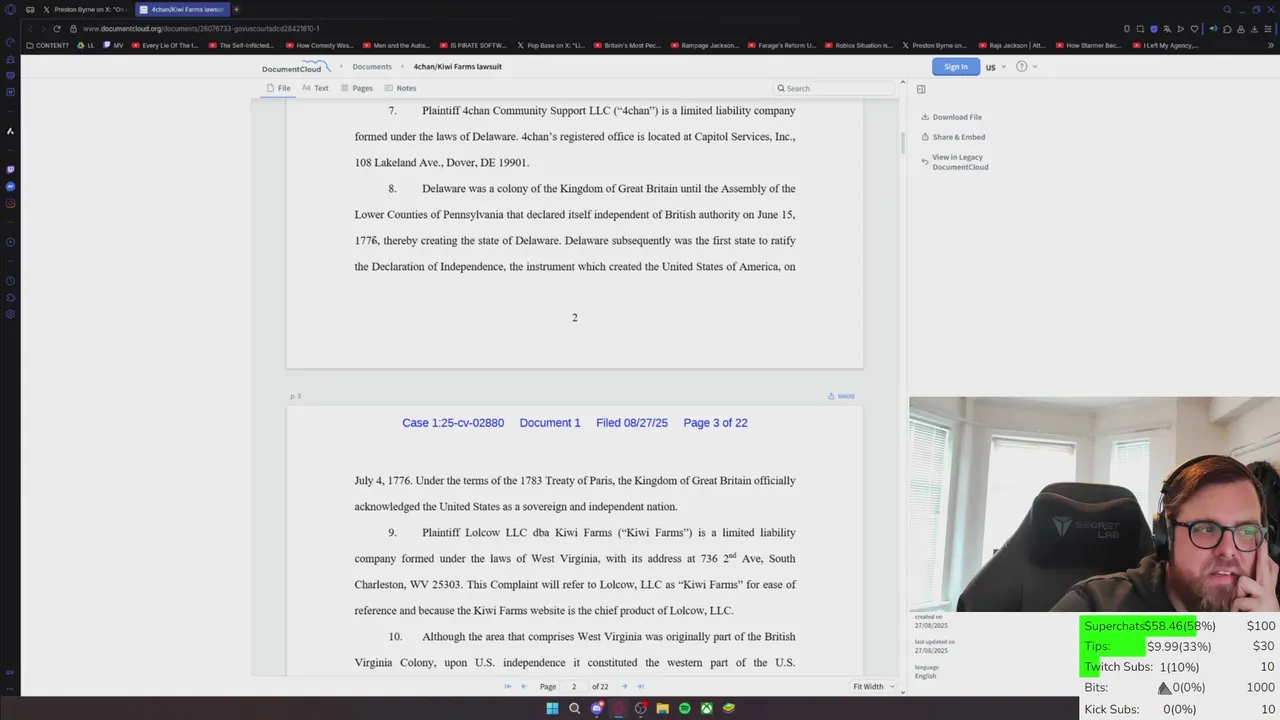This screenshot has height=720, width=1280.
Task: Open Every Lie Of The I... bookmark
Action: click(166, 45)
